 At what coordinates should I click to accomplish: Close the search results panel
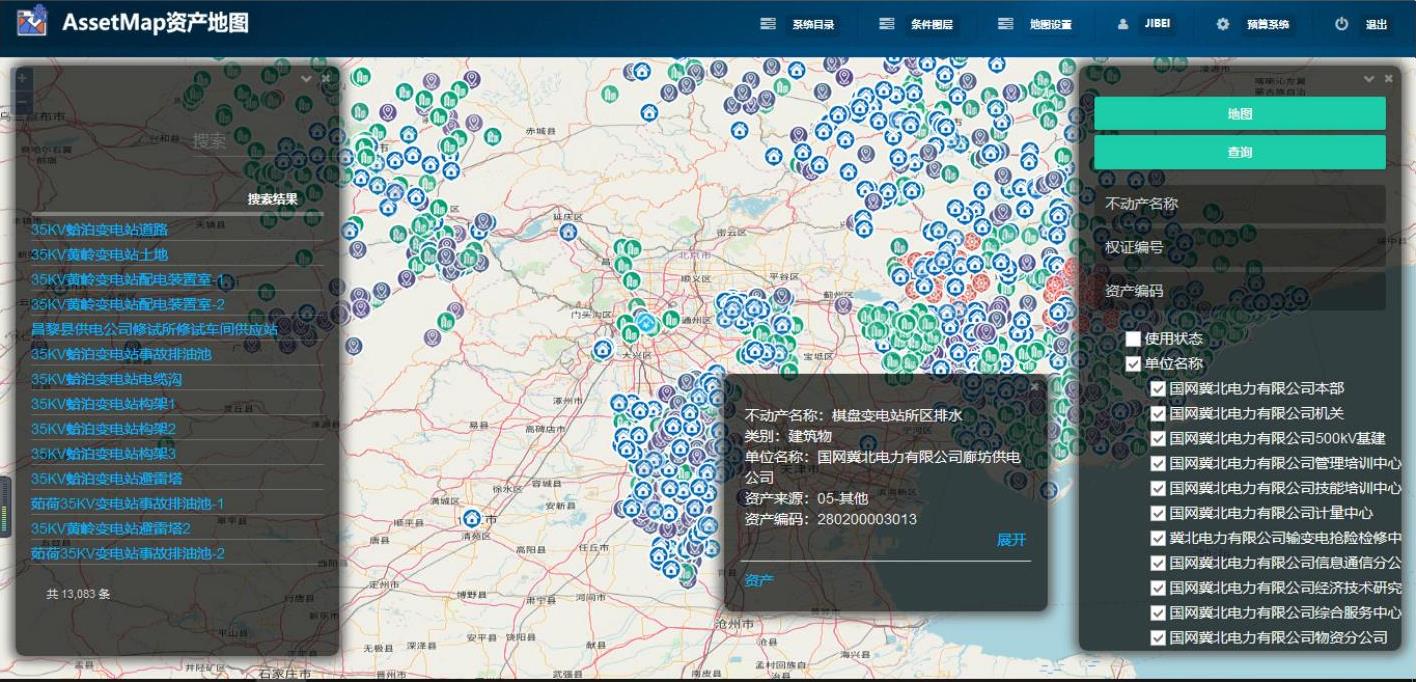[326, 77]
